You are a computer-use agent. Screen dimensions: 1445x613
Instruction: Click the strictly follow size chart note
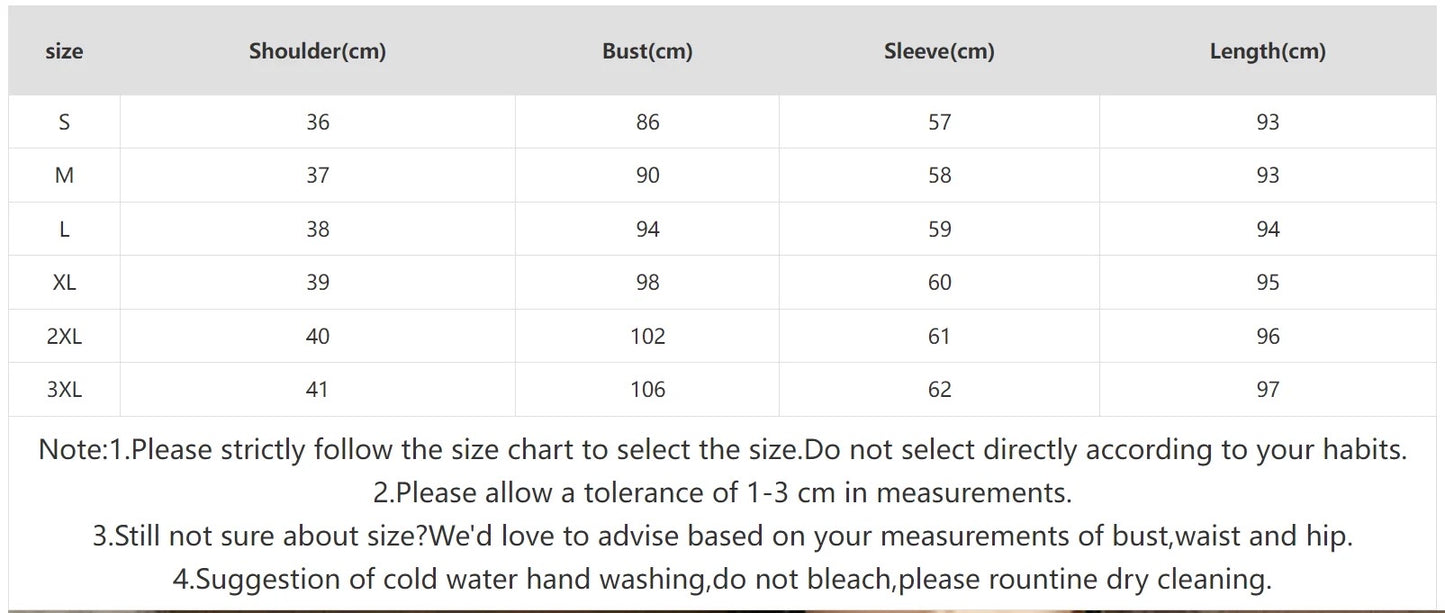[722, 450]
